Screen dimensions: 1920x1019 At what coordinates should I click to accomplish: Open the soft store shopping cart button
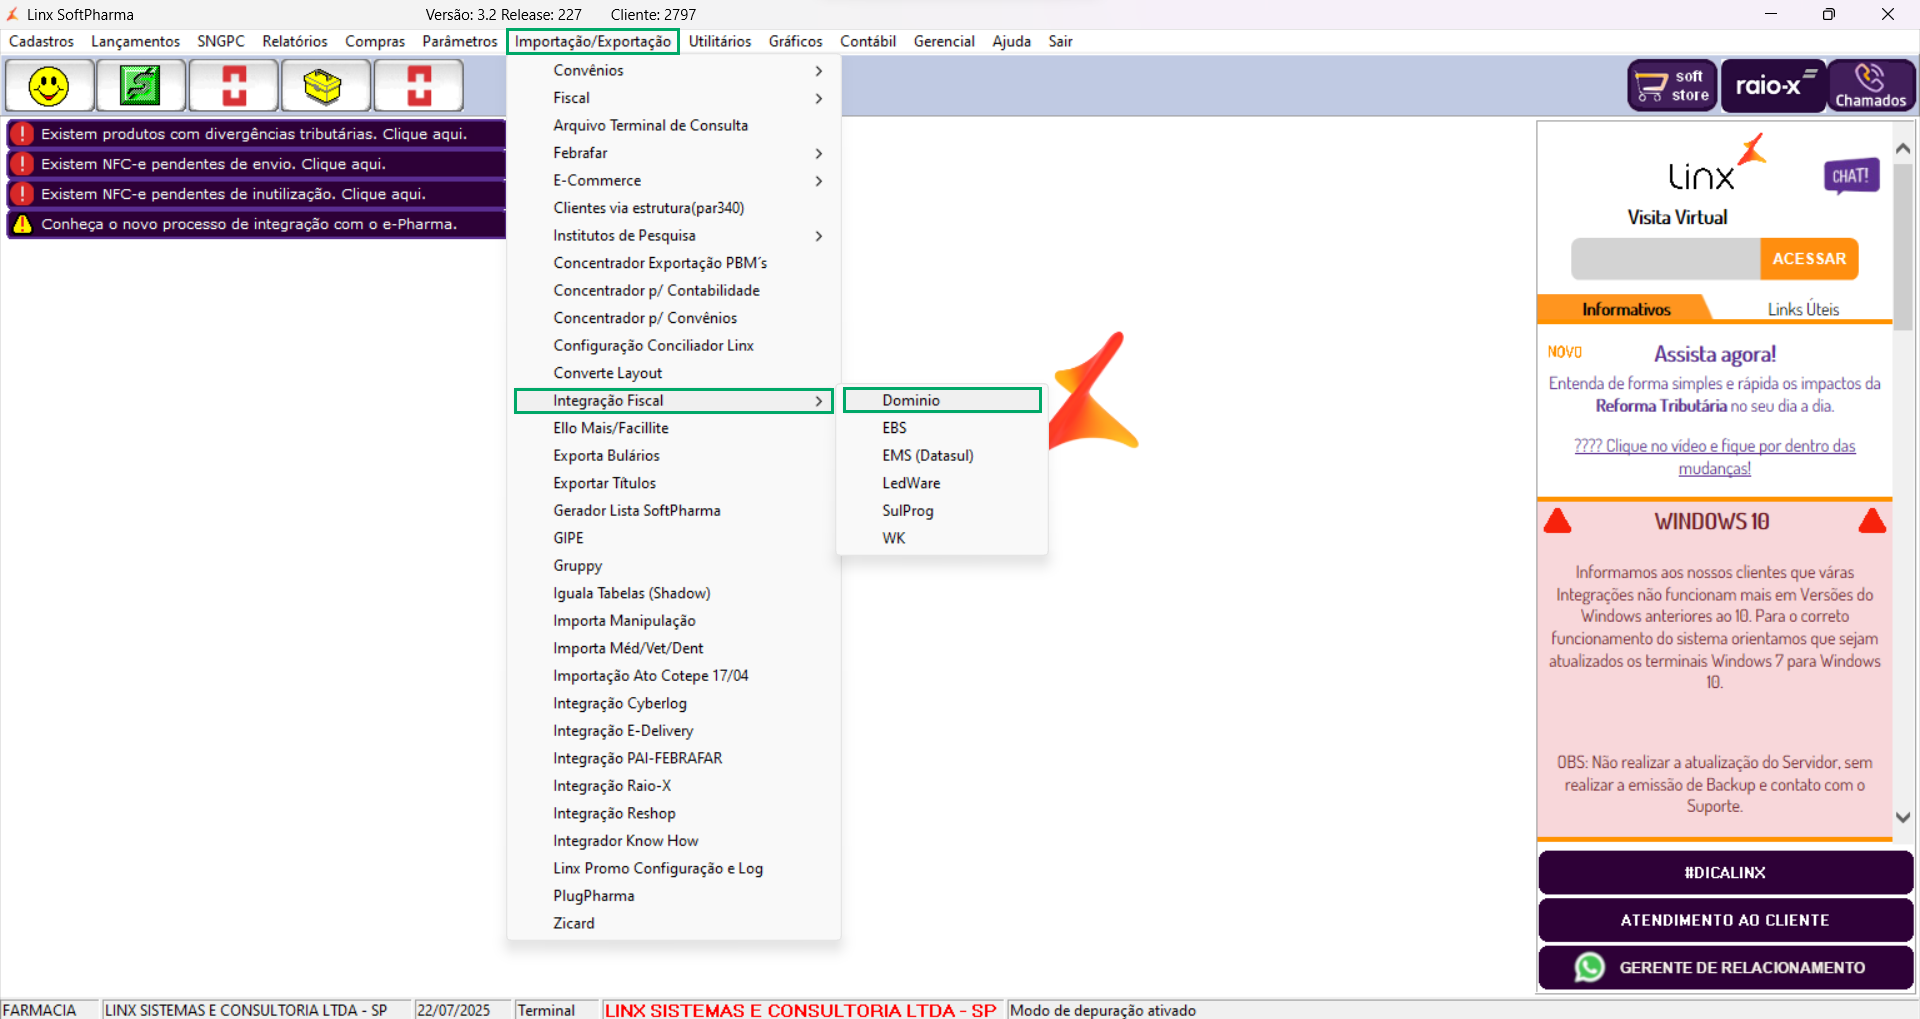1672,86
